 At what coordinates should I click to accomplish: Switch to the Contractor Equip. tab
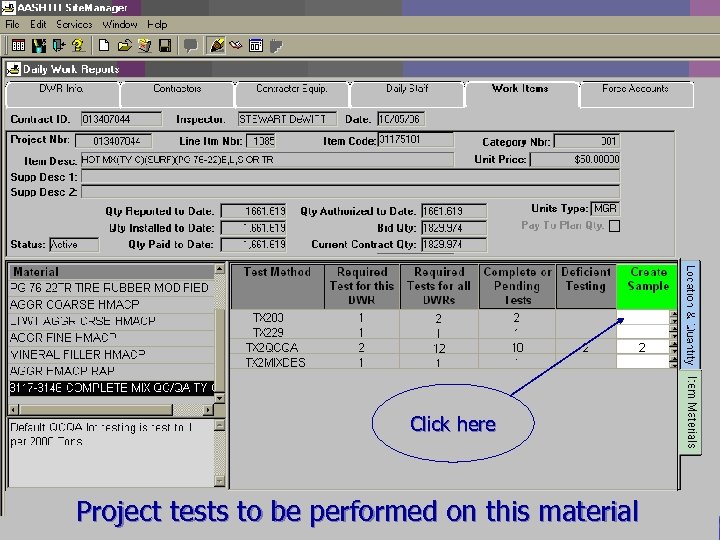click(x=292, y=94)
